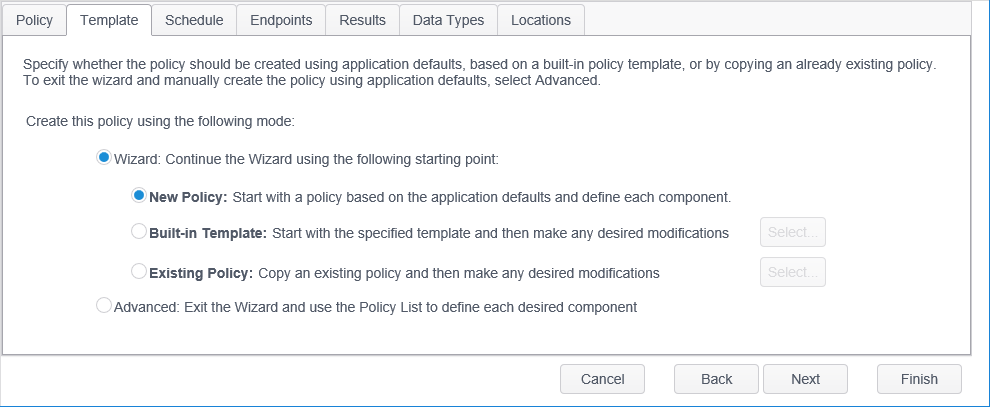Image resolution: width=990 pixels, height=407 pixels.
Task: Open the Locations tab
Action: pos(541,20)
